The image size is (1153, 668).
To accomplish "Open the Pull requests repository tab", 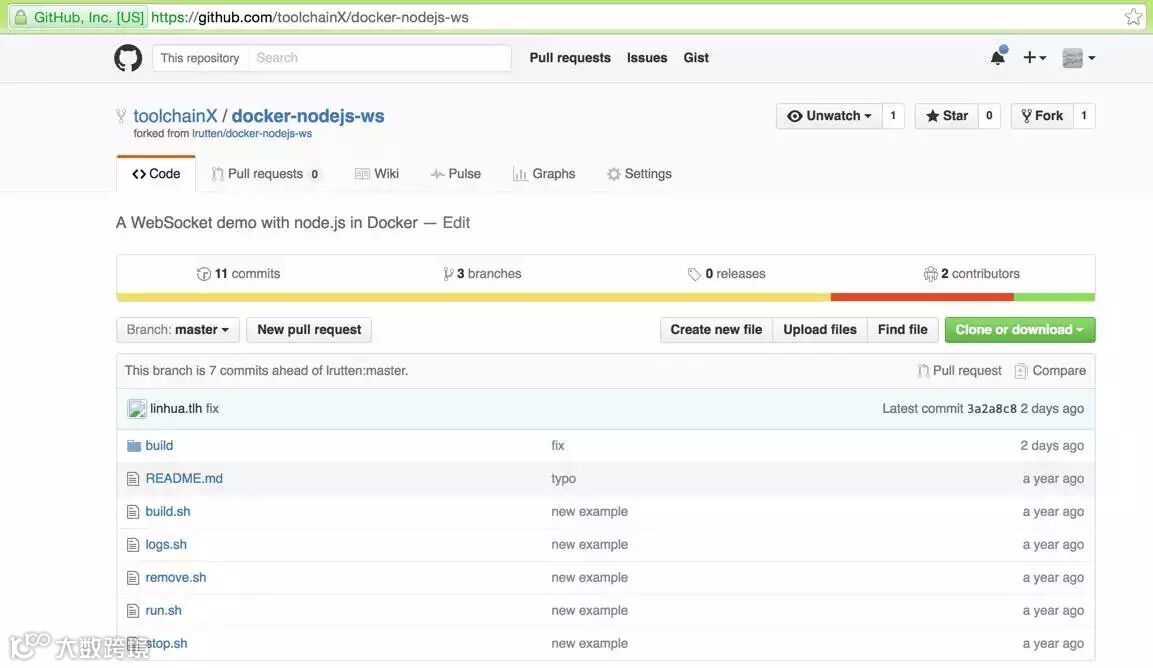I will tap(265, 174).
